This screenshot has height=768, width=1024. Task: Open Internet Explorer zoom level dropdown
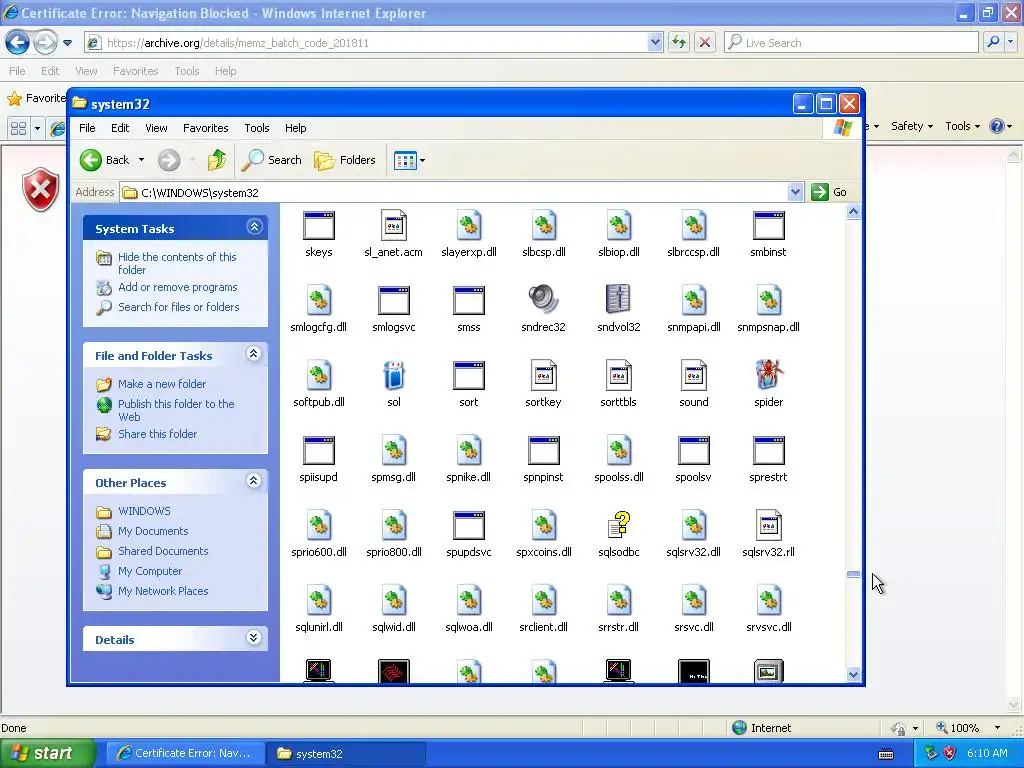(x=997, y=728)
